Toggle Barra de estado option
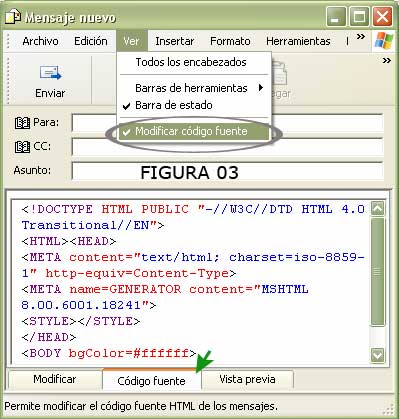 point(194,105)
